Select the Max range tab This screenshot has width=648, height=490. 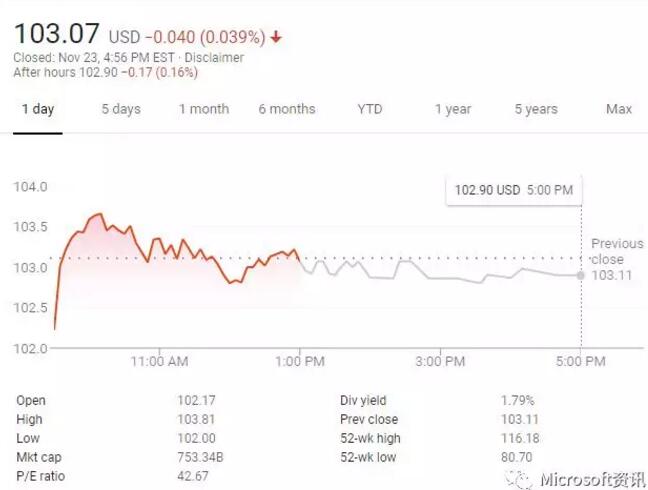pyautogui.click(x=619, y=109)
